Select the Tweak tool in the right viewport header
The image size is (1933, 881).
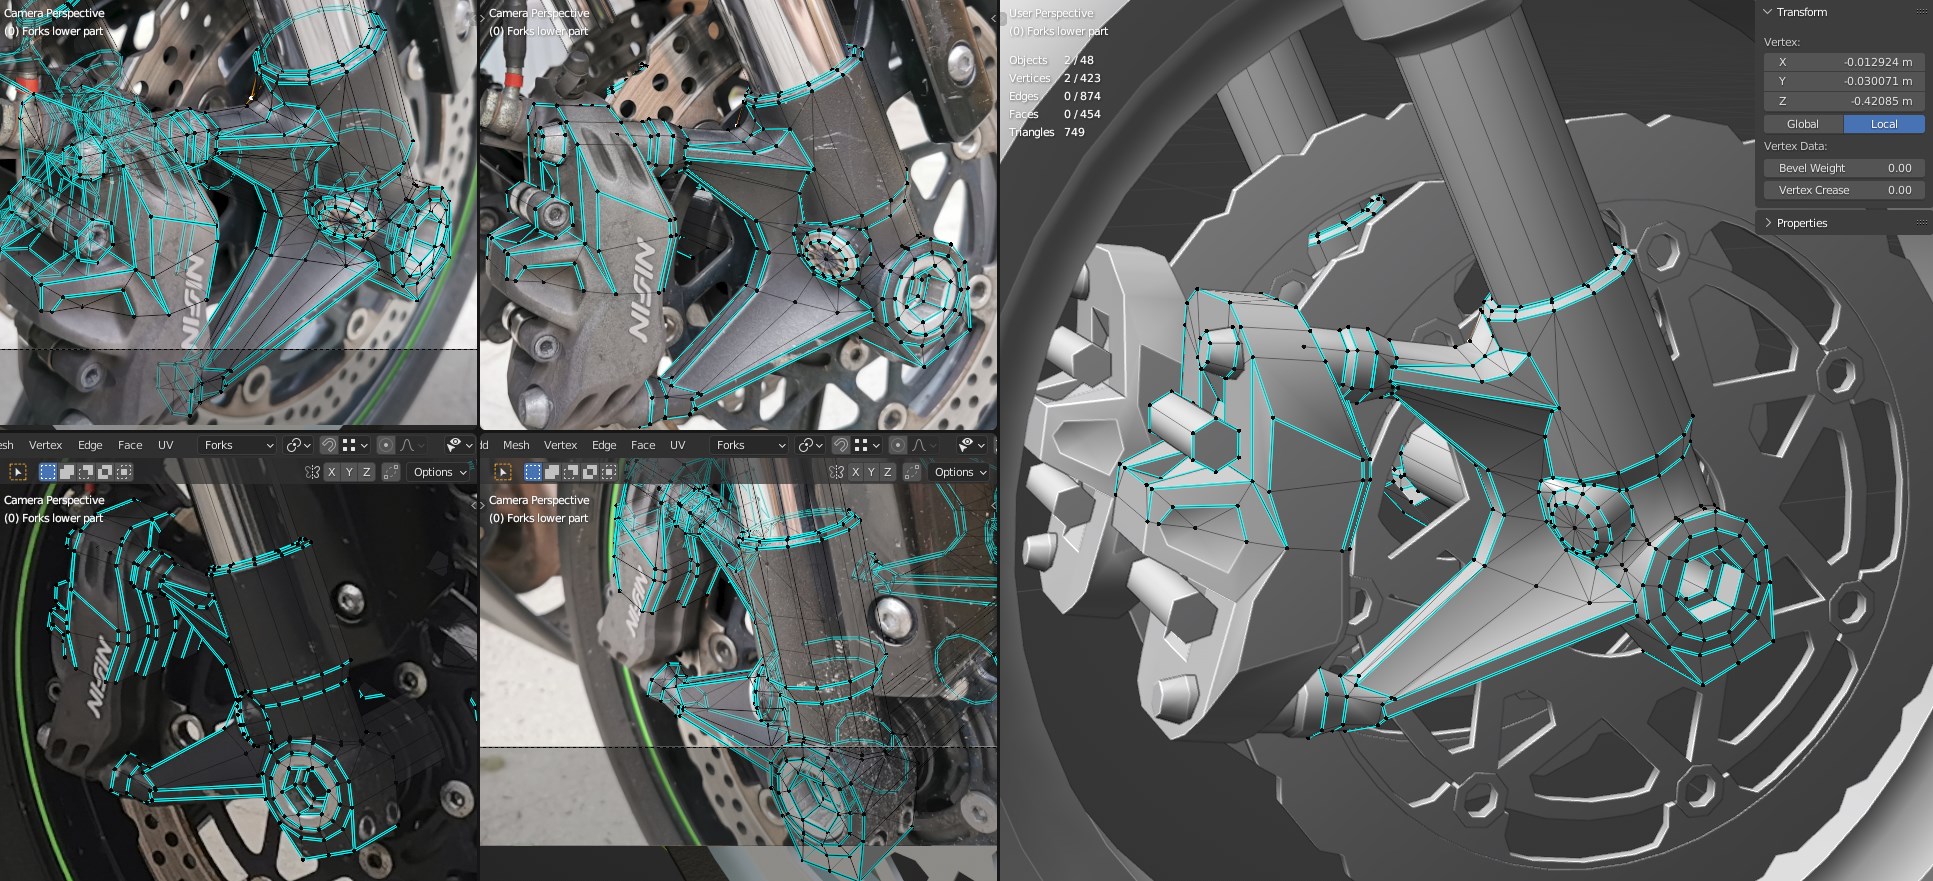click(x=503, y=472)
